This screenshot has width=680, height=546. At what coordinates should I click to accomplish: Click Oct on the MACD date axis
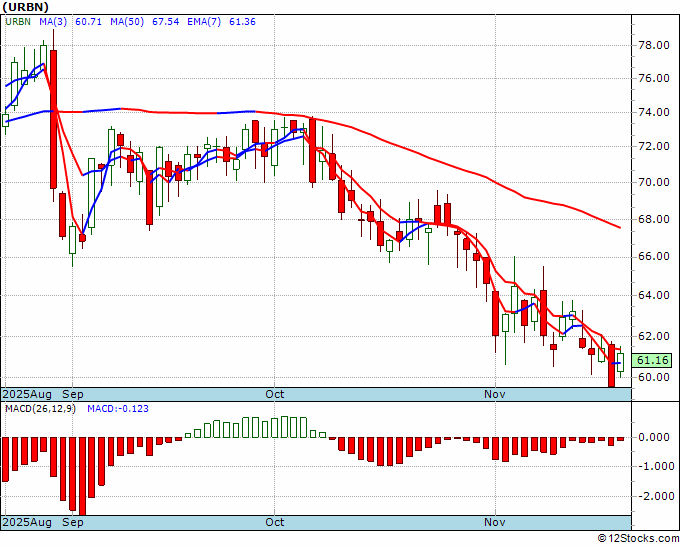pyautogui.click(x=275, y=522)
